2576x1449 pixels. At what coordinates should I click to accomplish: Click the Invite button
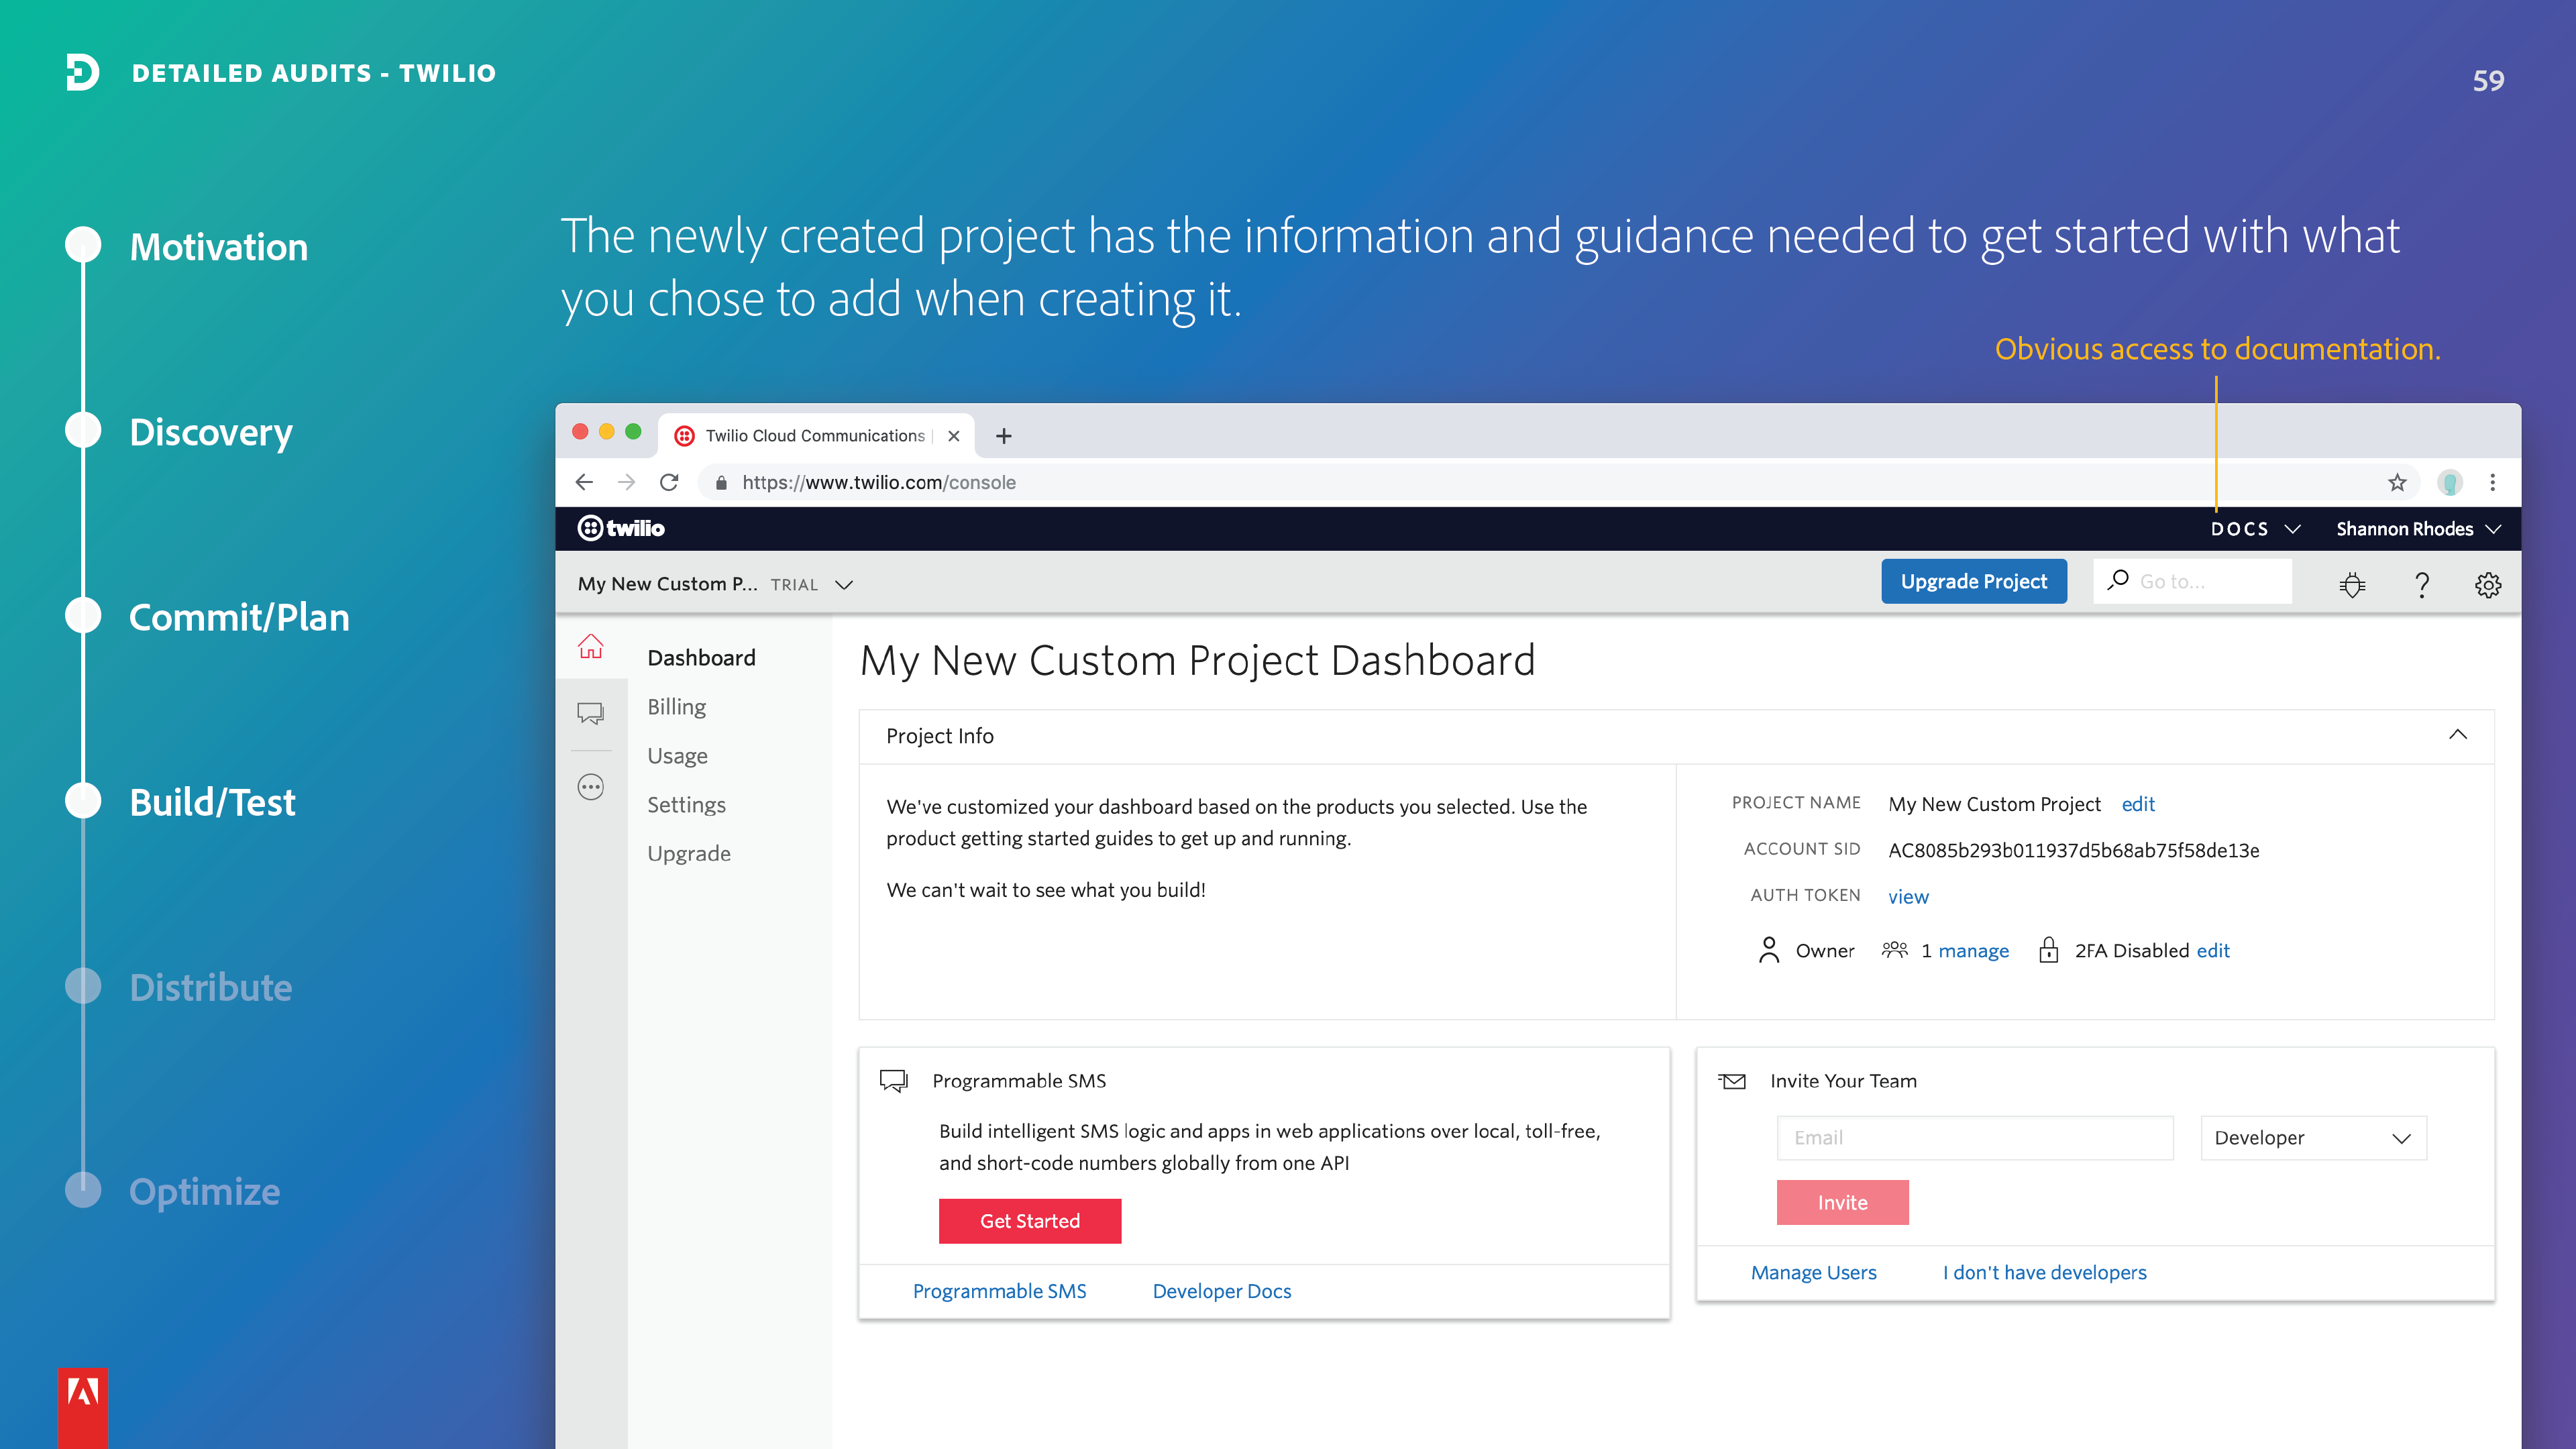[x=1842, y=1202]
